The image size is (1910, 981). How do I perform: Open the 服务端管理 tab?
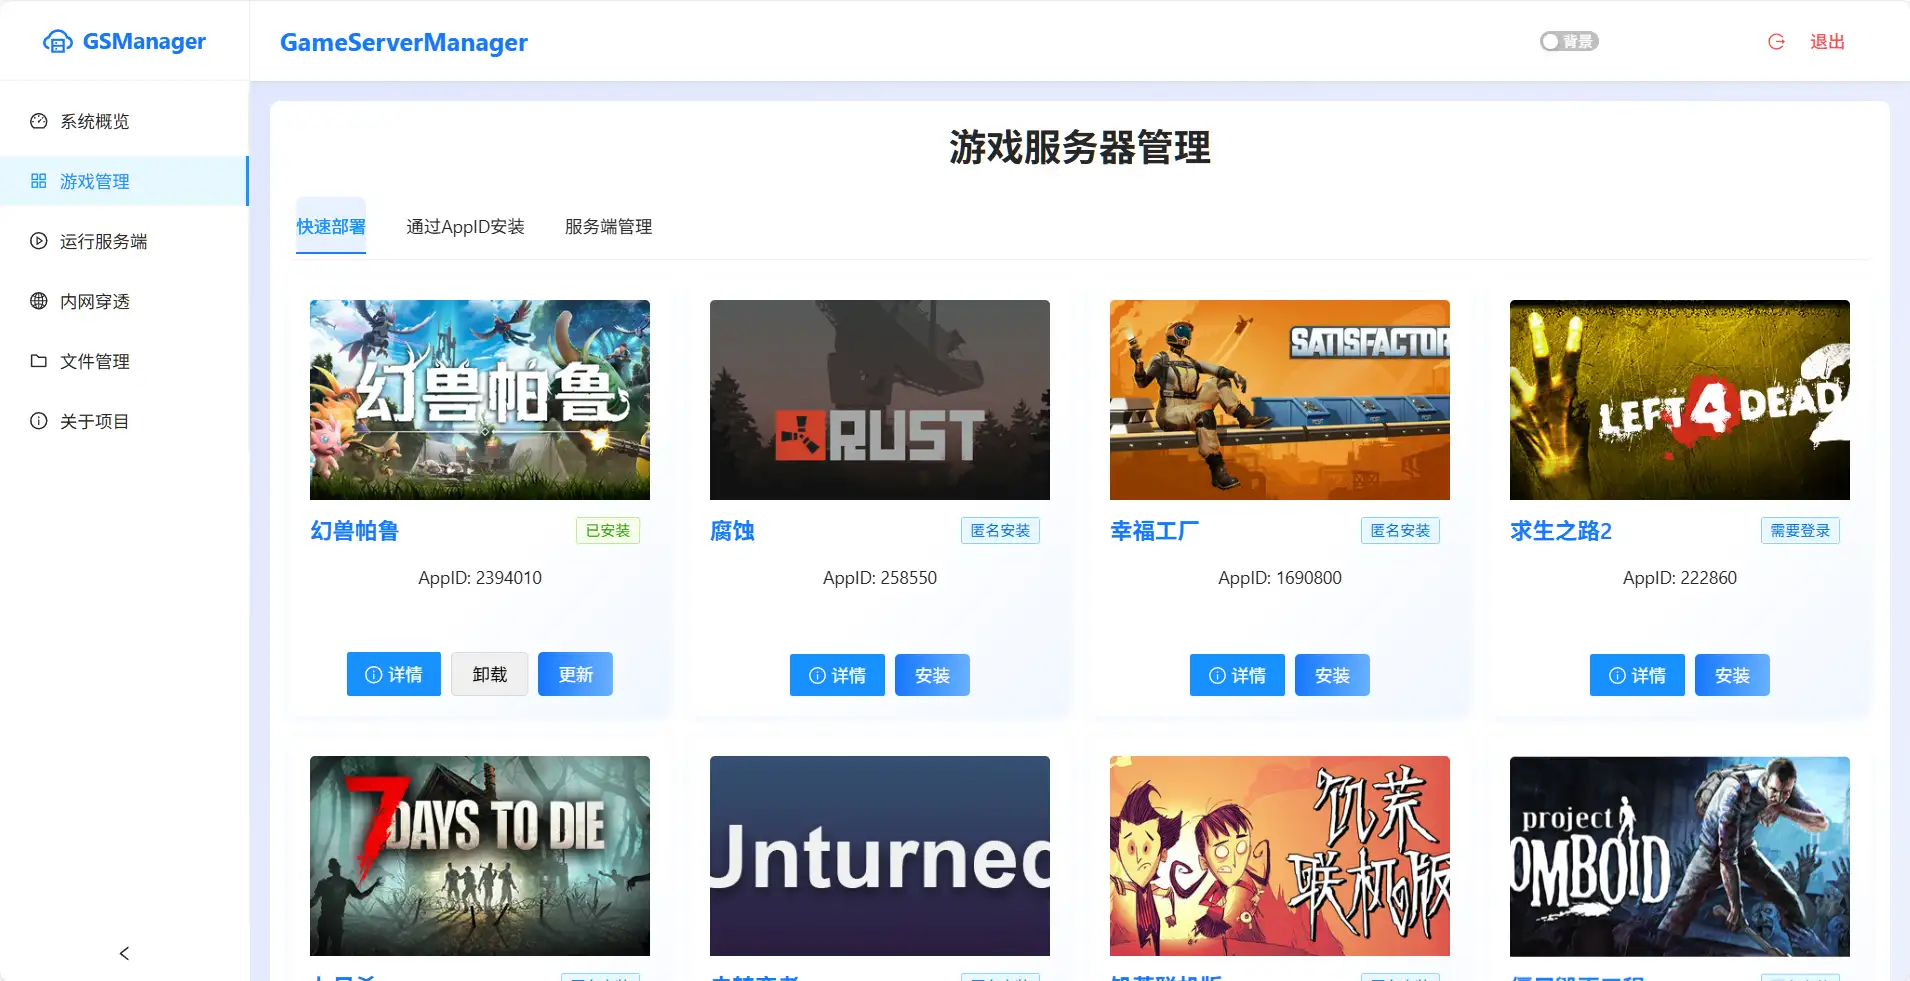(x=606, y=226)
